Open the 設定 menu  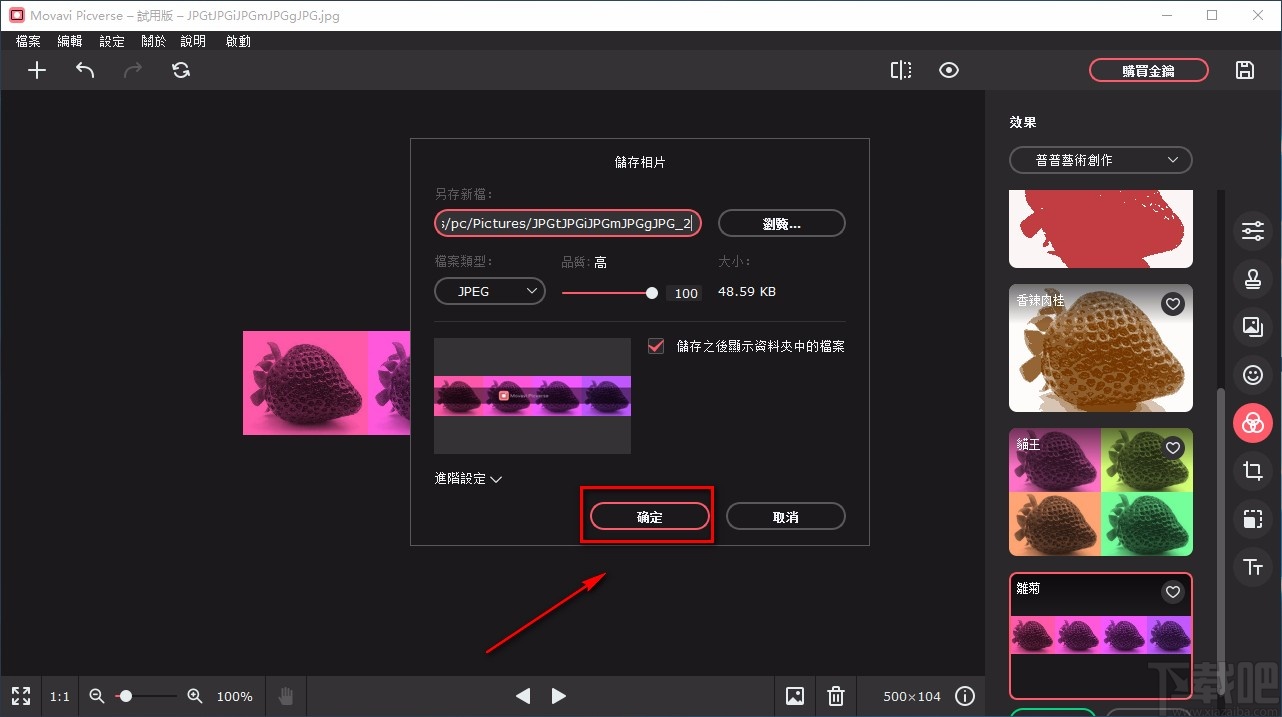[x=111, y=41]
